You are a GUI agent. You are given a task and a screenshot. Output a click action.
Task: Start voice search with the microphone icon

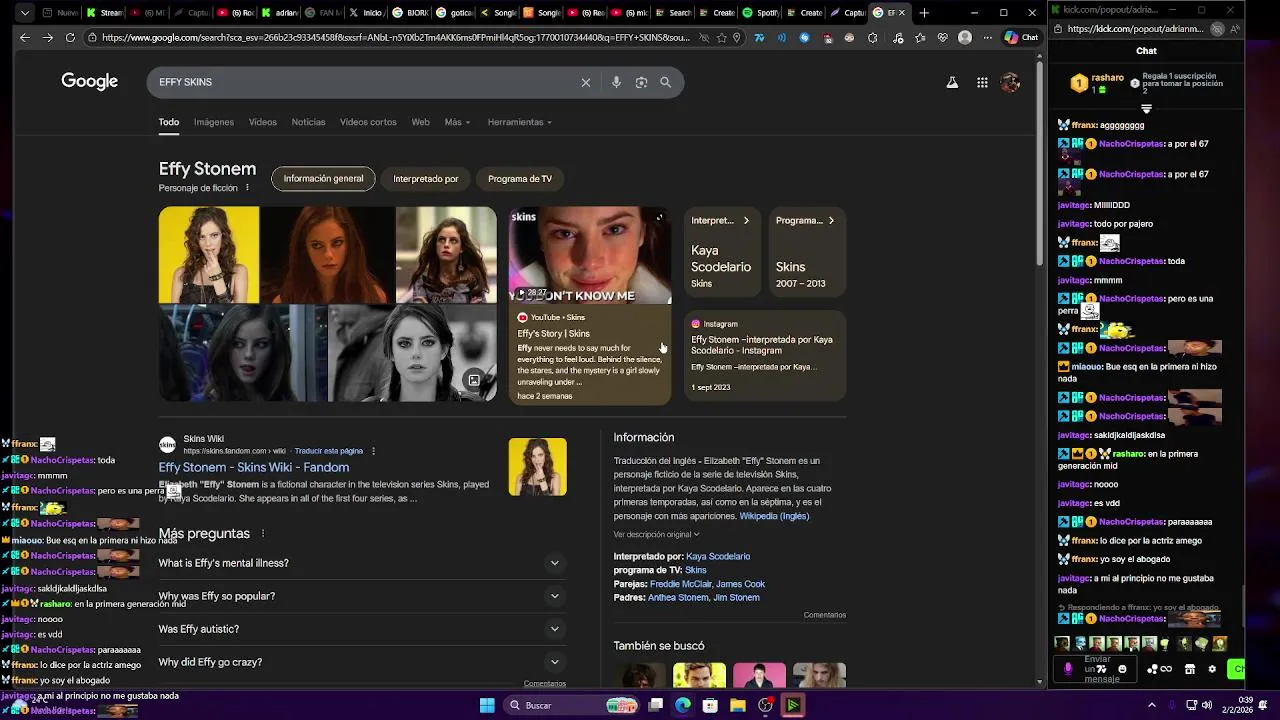tap(616, 82)
